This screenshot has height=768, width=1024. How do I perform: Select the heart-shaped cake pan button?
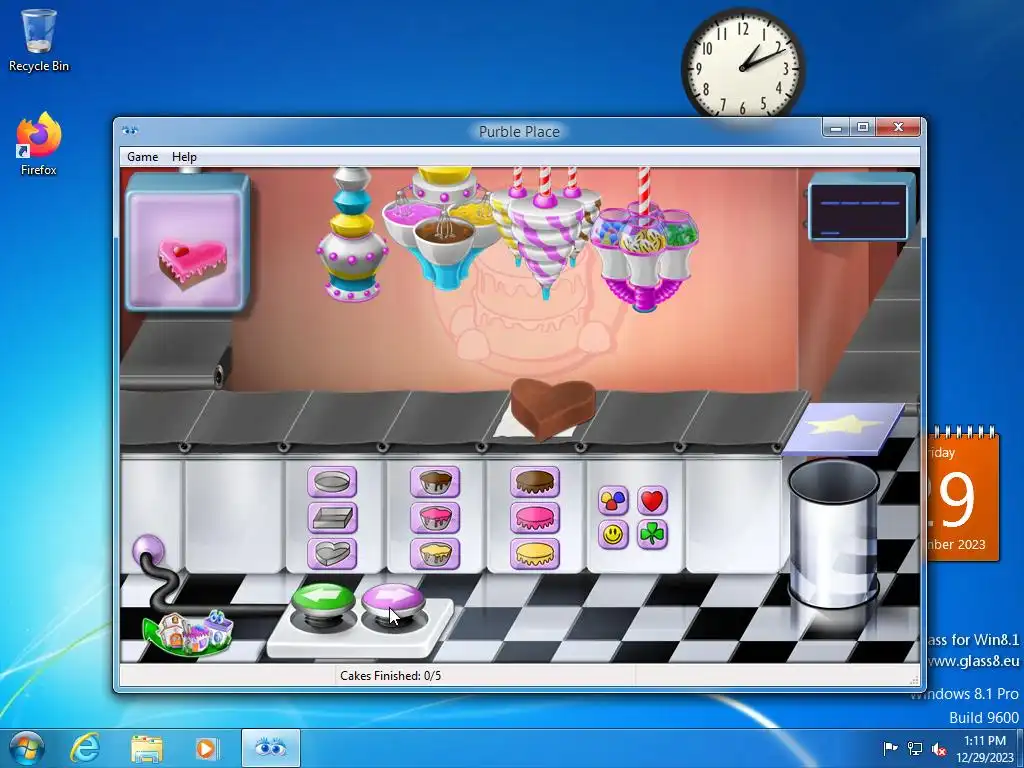332,554
